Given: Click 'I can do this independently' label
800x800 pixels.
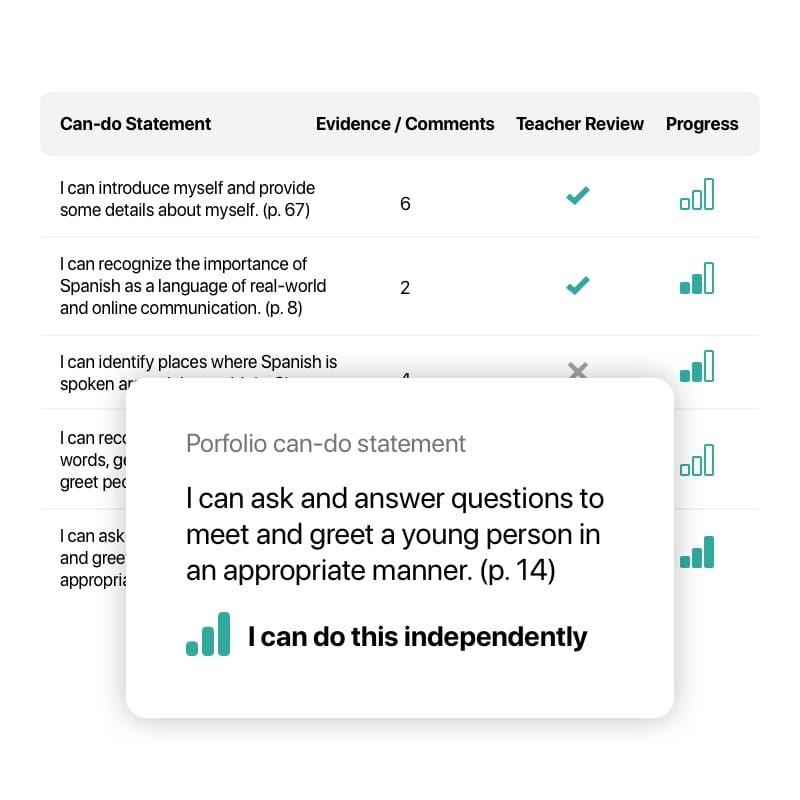Looking at the screenshot, I should click(x=417, y=637).
